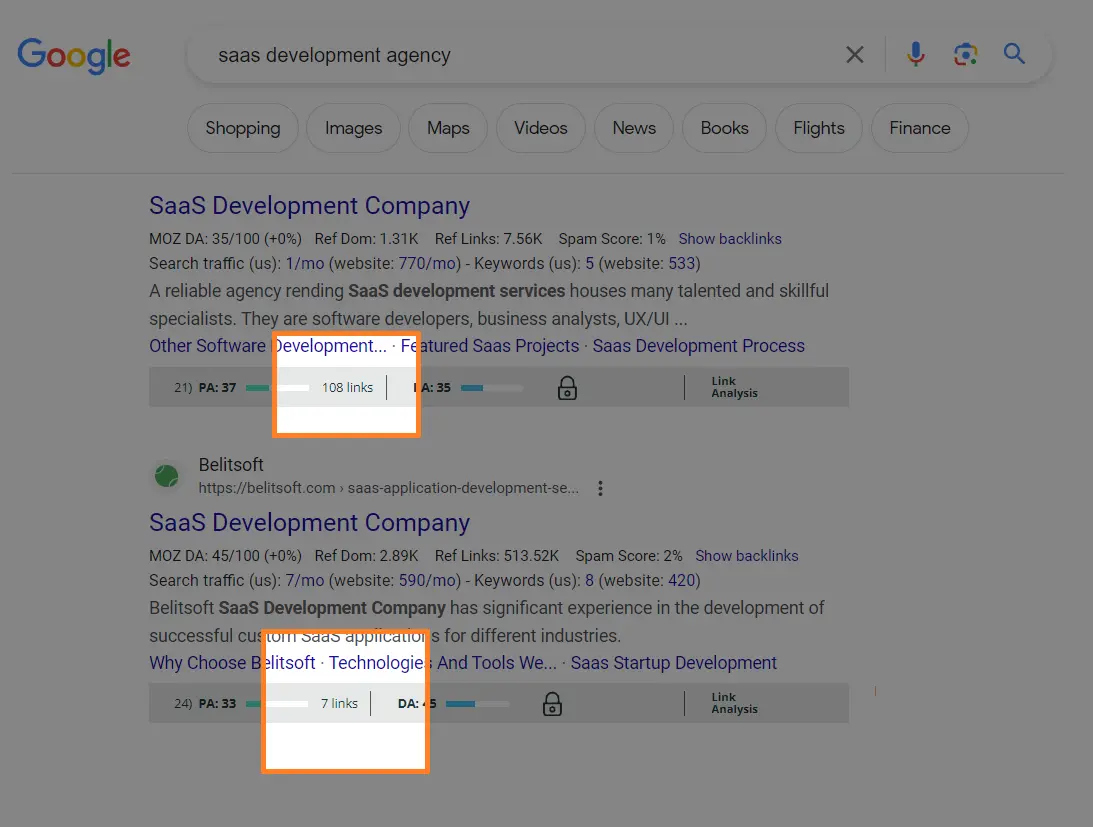1093x827 pixels.
Task: Open the Other Software Development... sitelink
Action: (268, 346)
